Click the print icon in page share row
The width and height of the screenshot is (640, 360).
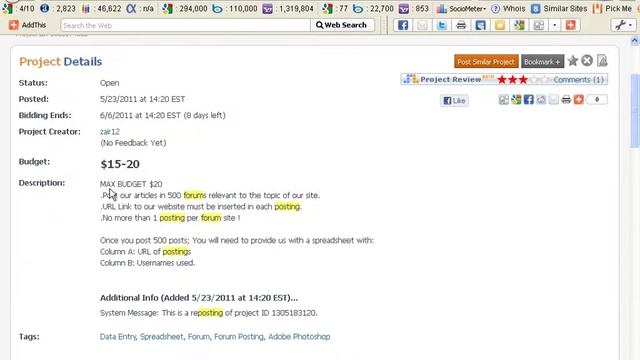[x=566, y=100]
